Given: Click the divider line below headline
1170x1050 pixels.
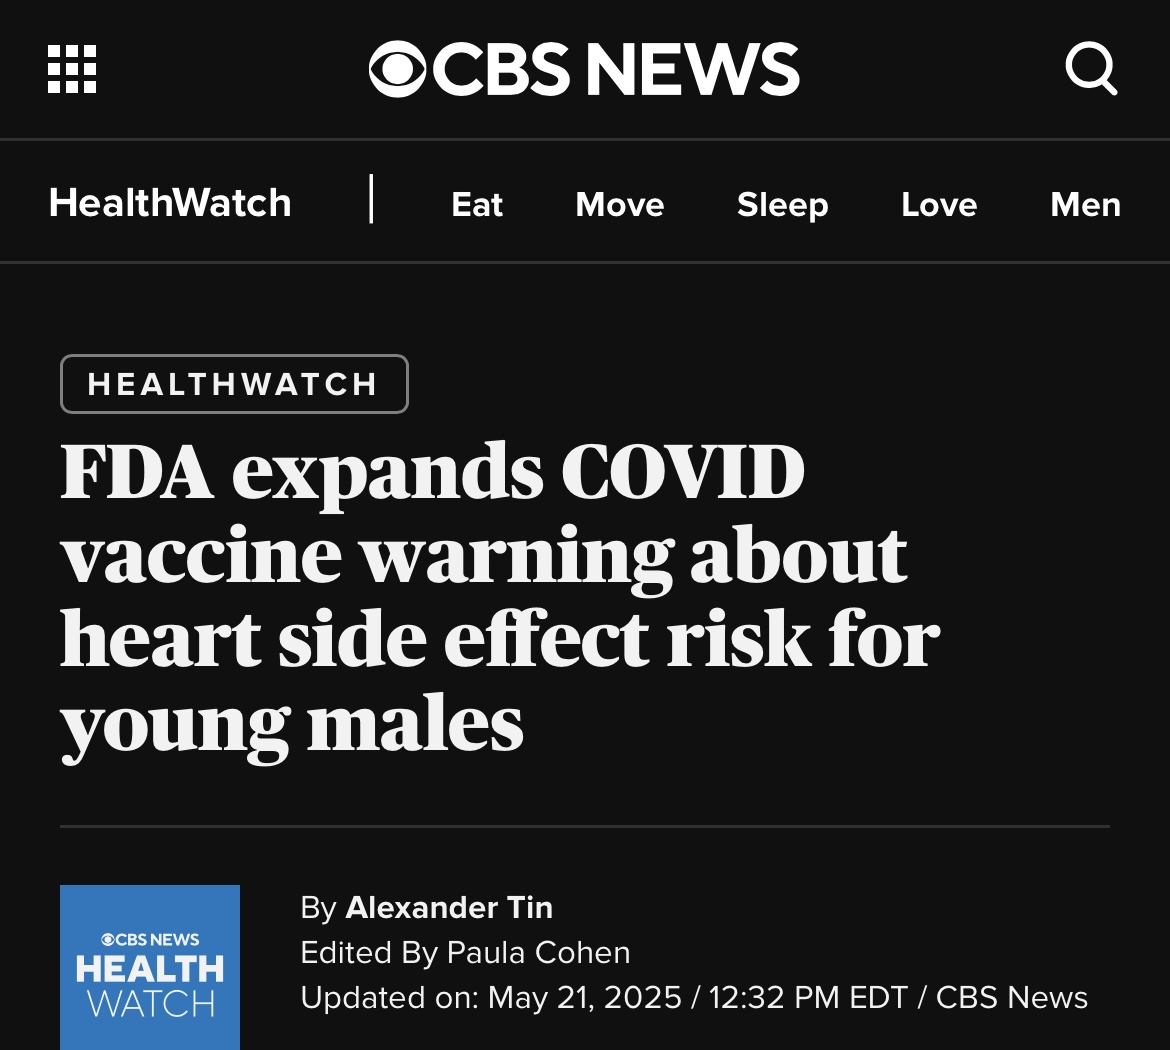Looking at the screenshot, I should 585,826.
